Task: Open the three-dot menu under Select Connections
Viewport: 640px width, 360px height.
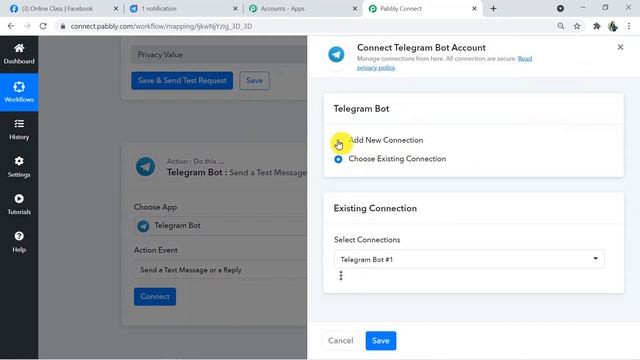Action: coord(341,276)
